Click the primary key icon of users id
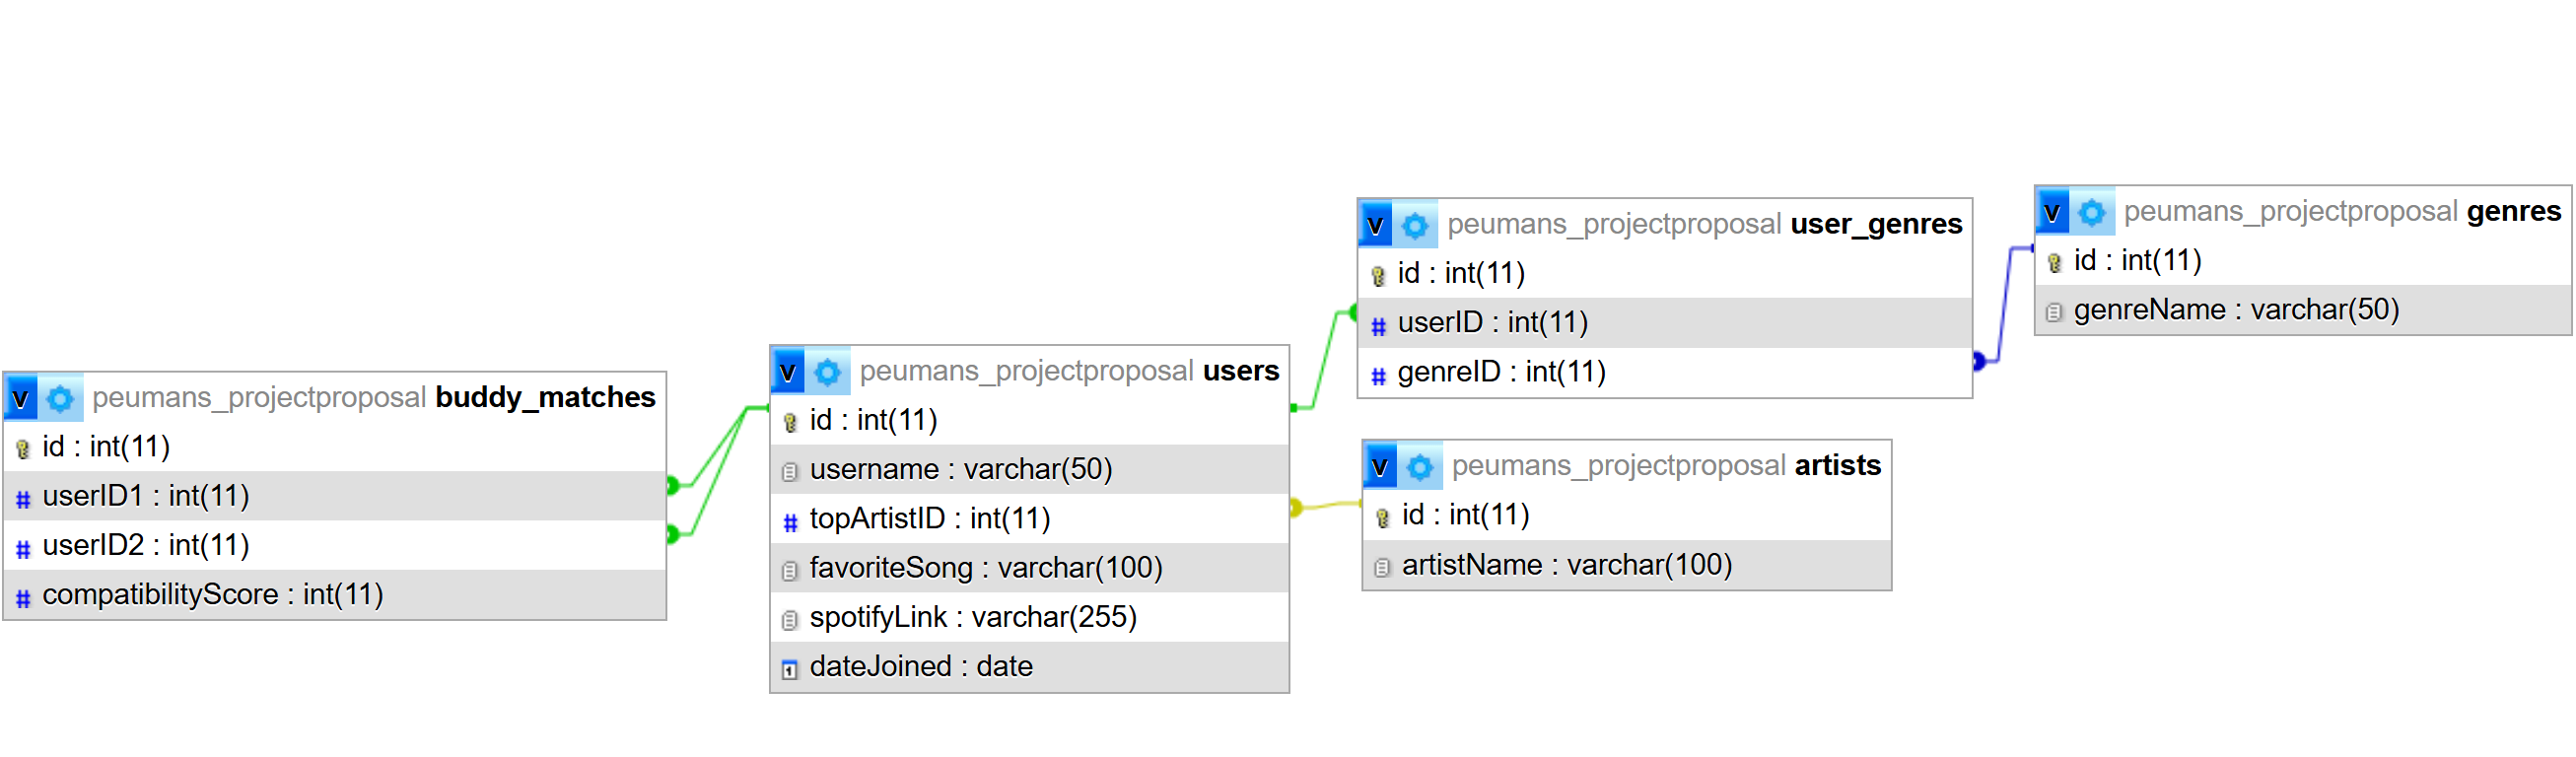This screenshot has width=2576, height=757. pyautogui.click(x=790, y=422)
